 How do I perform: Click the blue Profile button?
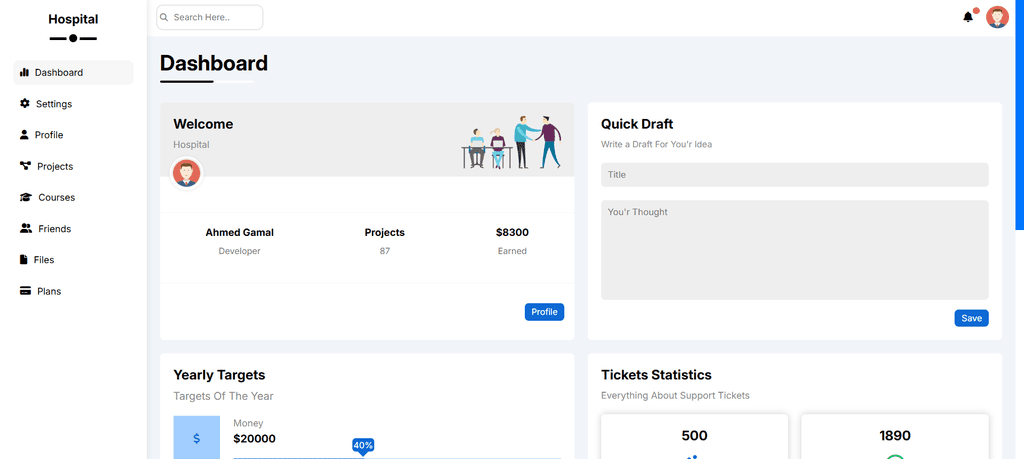point(544,312)
